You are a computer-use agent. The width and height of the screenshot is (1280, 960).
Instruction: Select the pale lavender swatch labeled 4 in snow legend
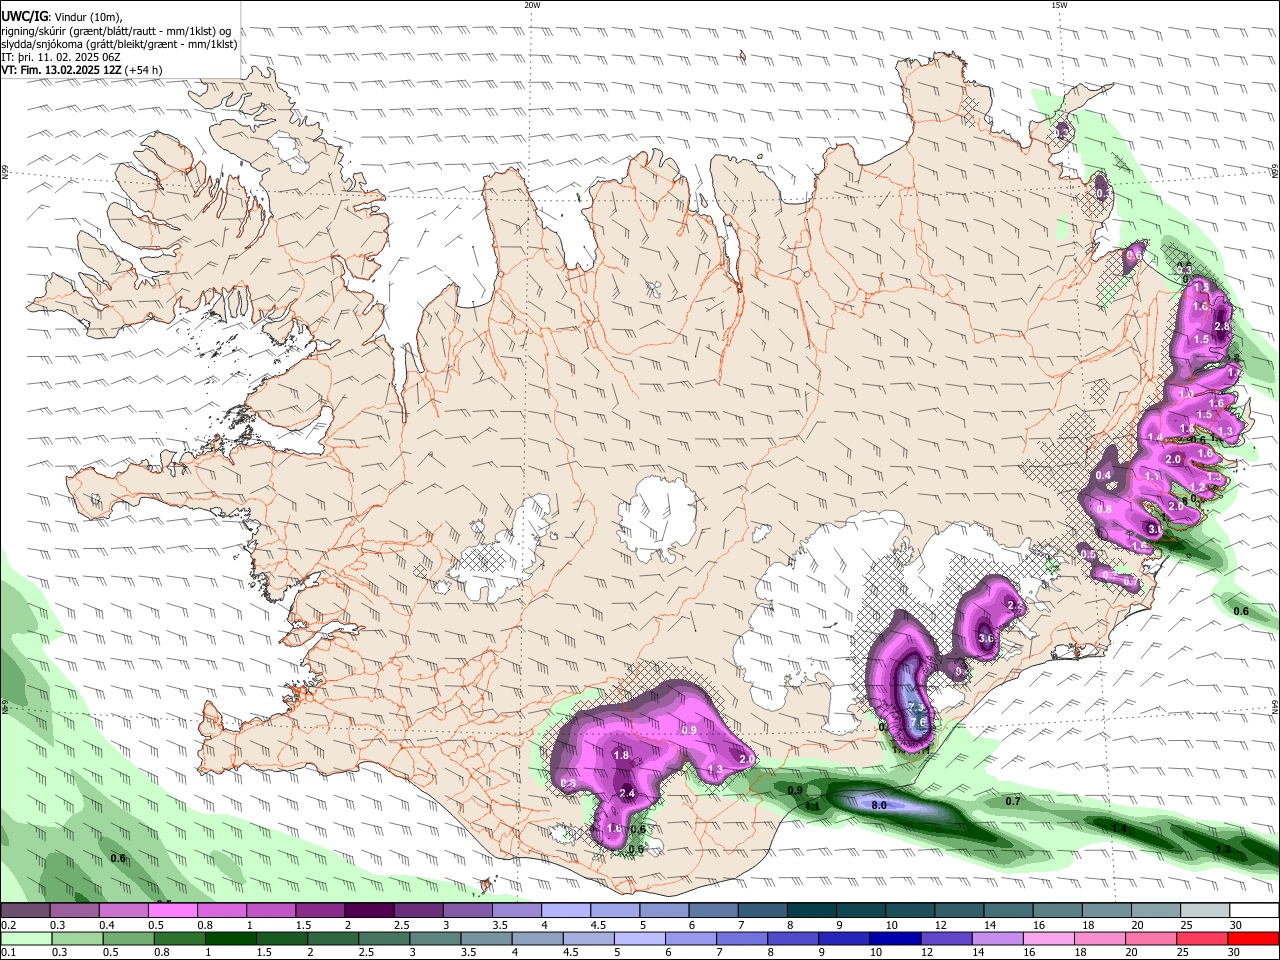point(565,911)
